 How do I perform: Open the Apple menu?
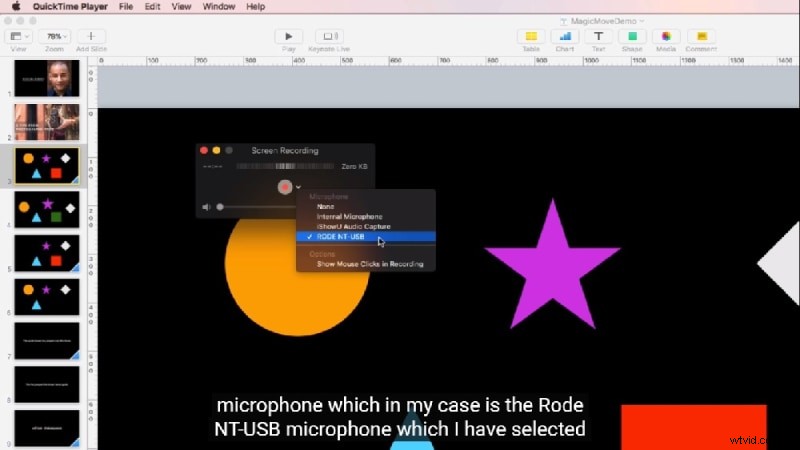tap(16, 7)
